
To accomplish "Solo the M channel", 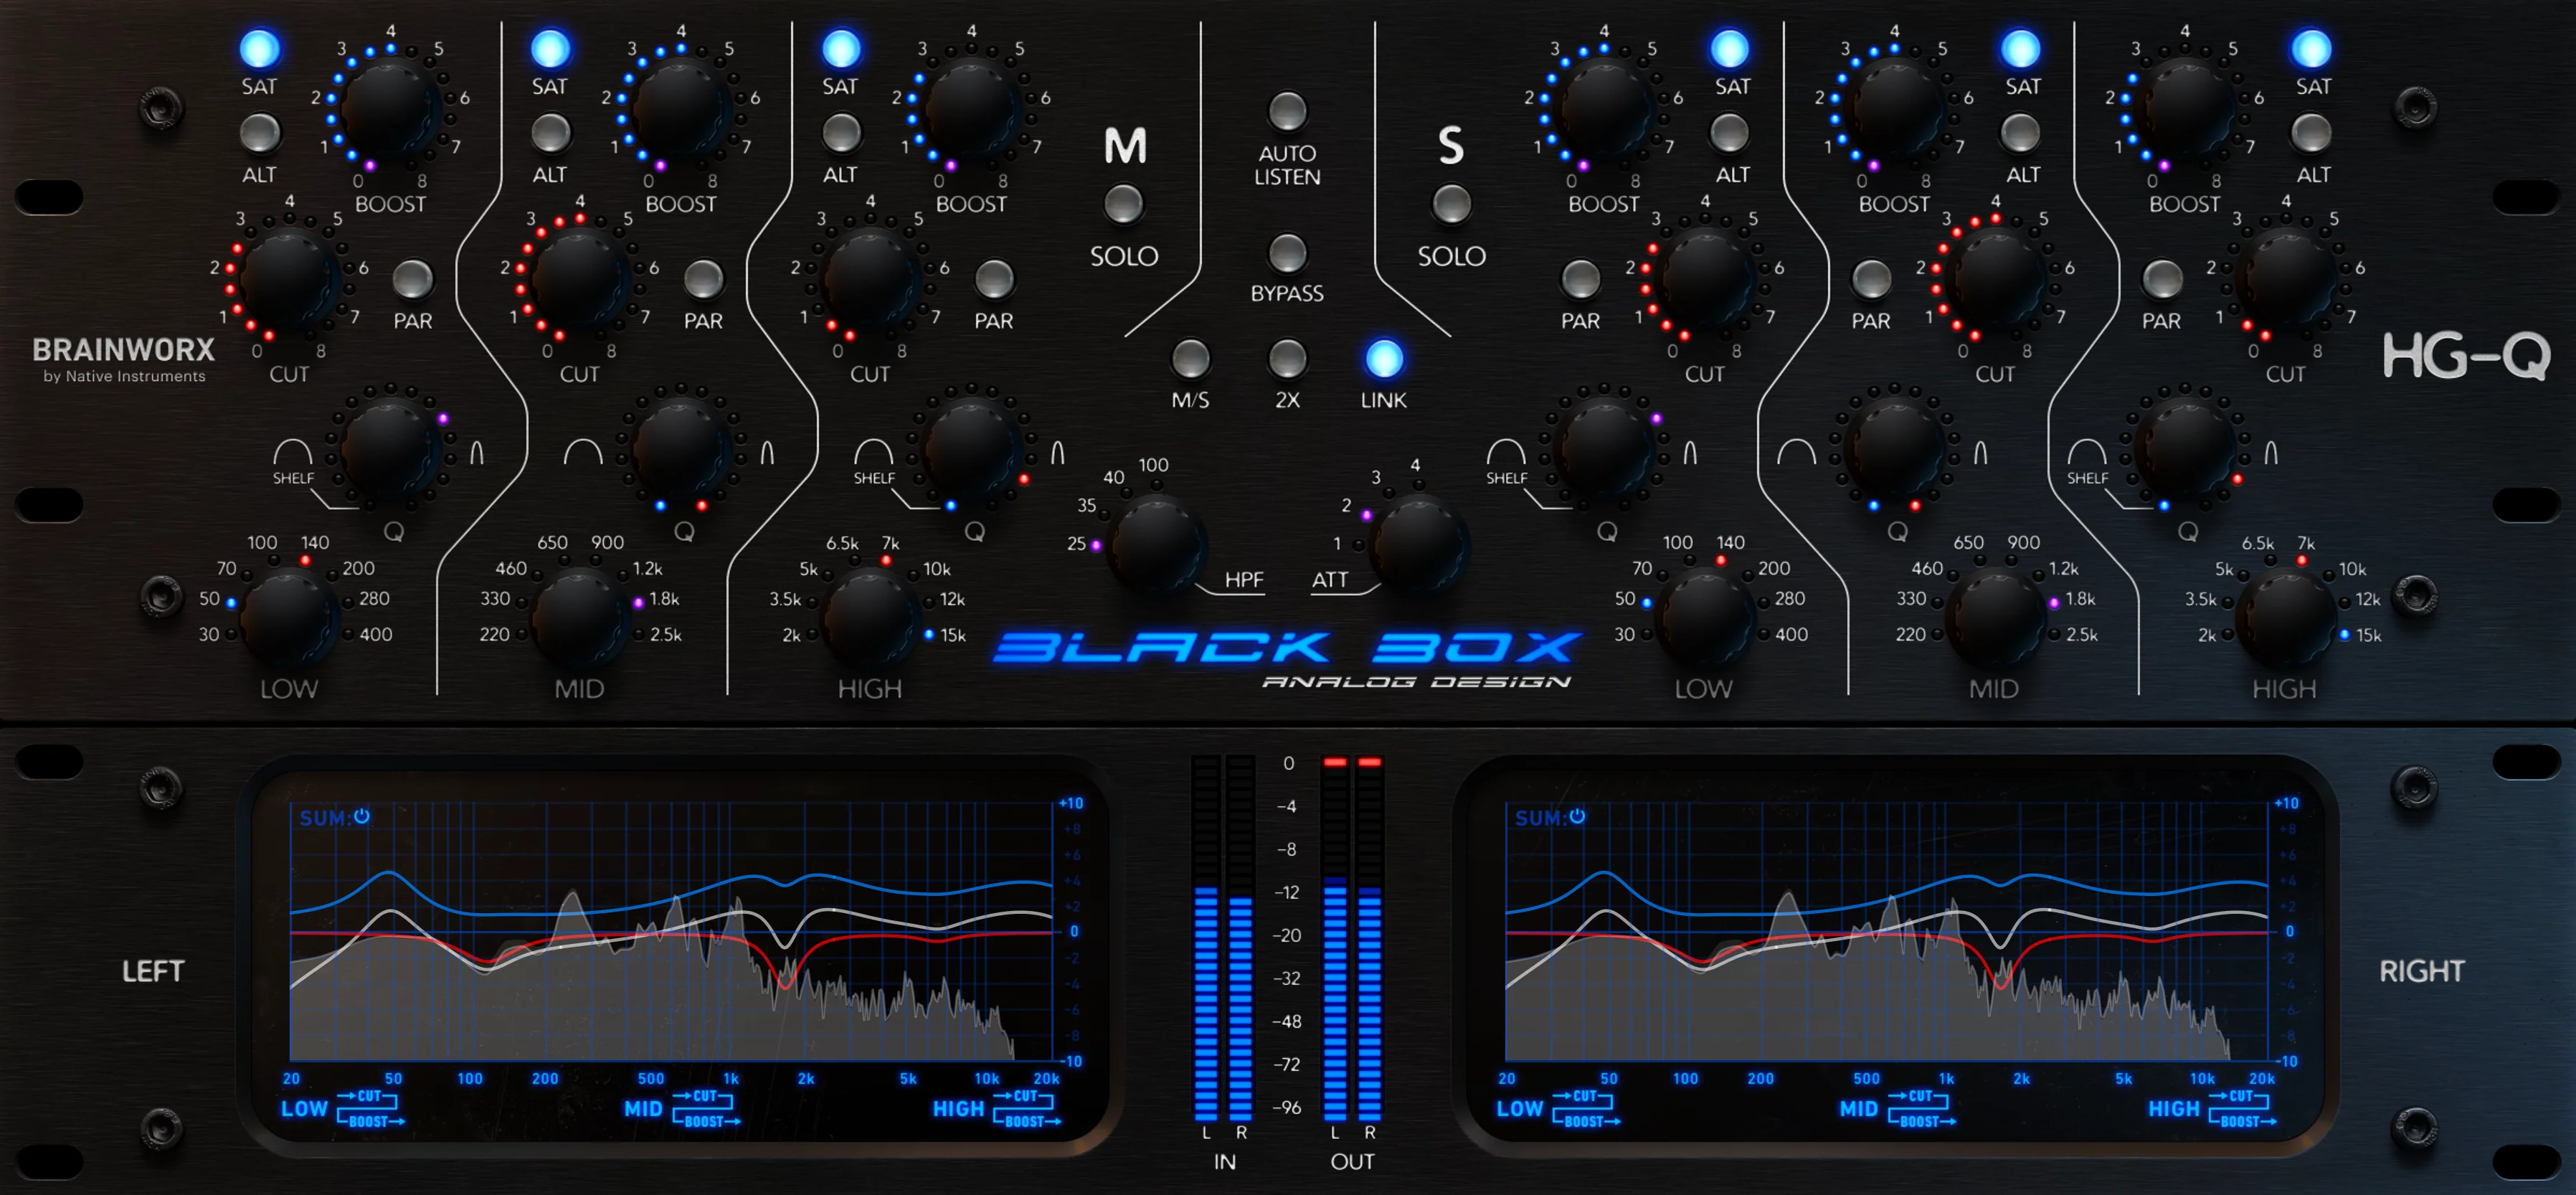I will point(1124,204).
